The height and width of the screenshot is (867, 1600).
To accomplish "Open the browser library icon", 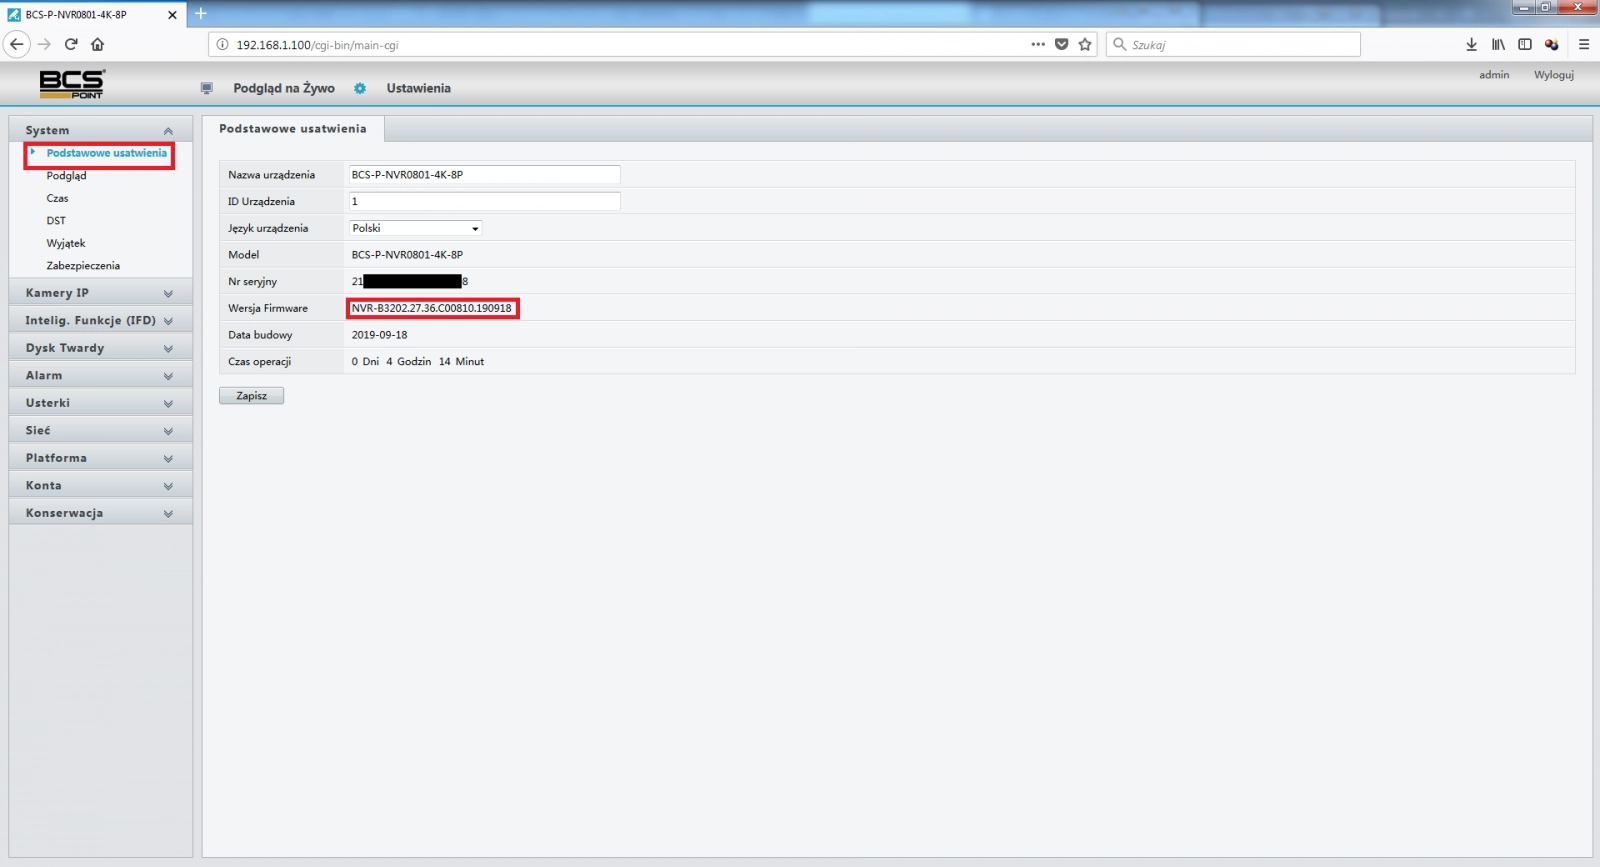I will coord(1498,44).
